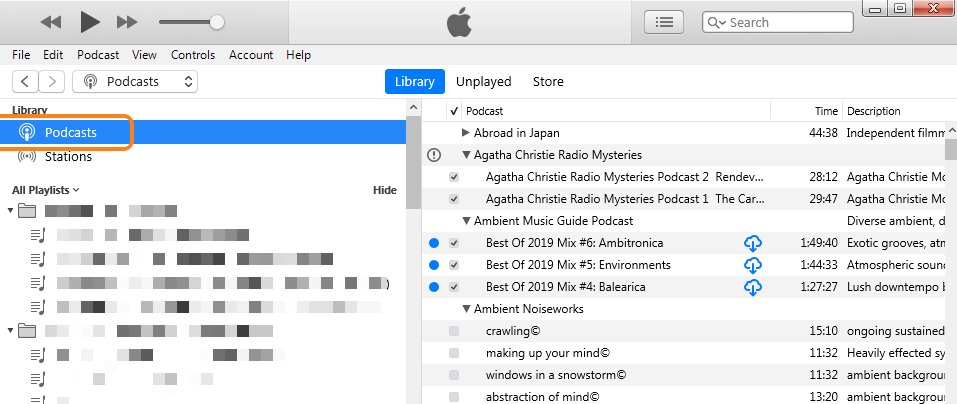Click the first playlist folder icon
This screenshot has height=404, width=957.
[27, 211]
